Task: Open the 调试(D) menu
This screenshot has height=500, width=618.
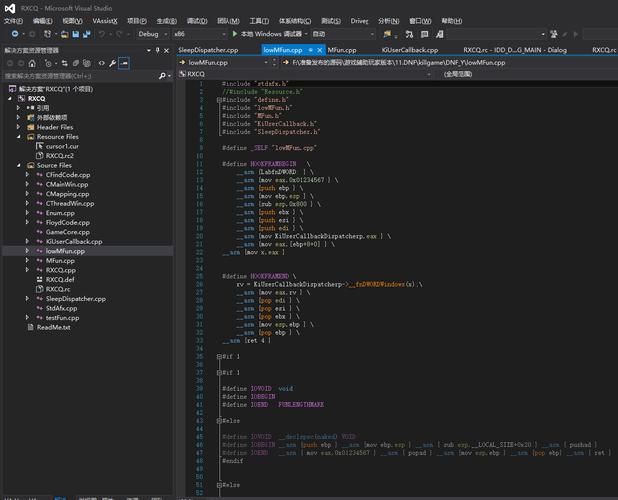Action: (x=197, y=21)
